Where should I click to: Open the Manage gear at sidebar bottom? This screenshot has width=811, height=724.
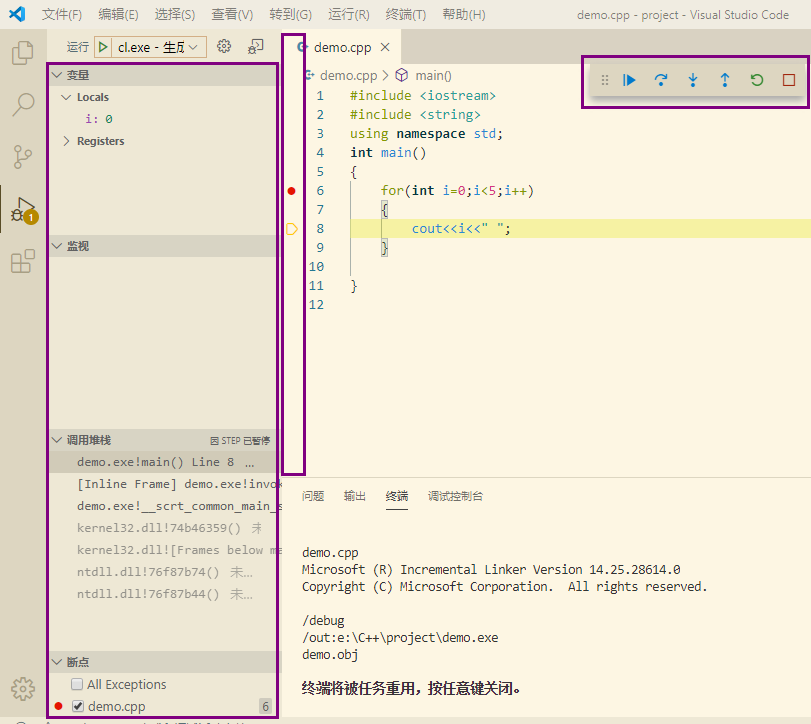(23, 689)
